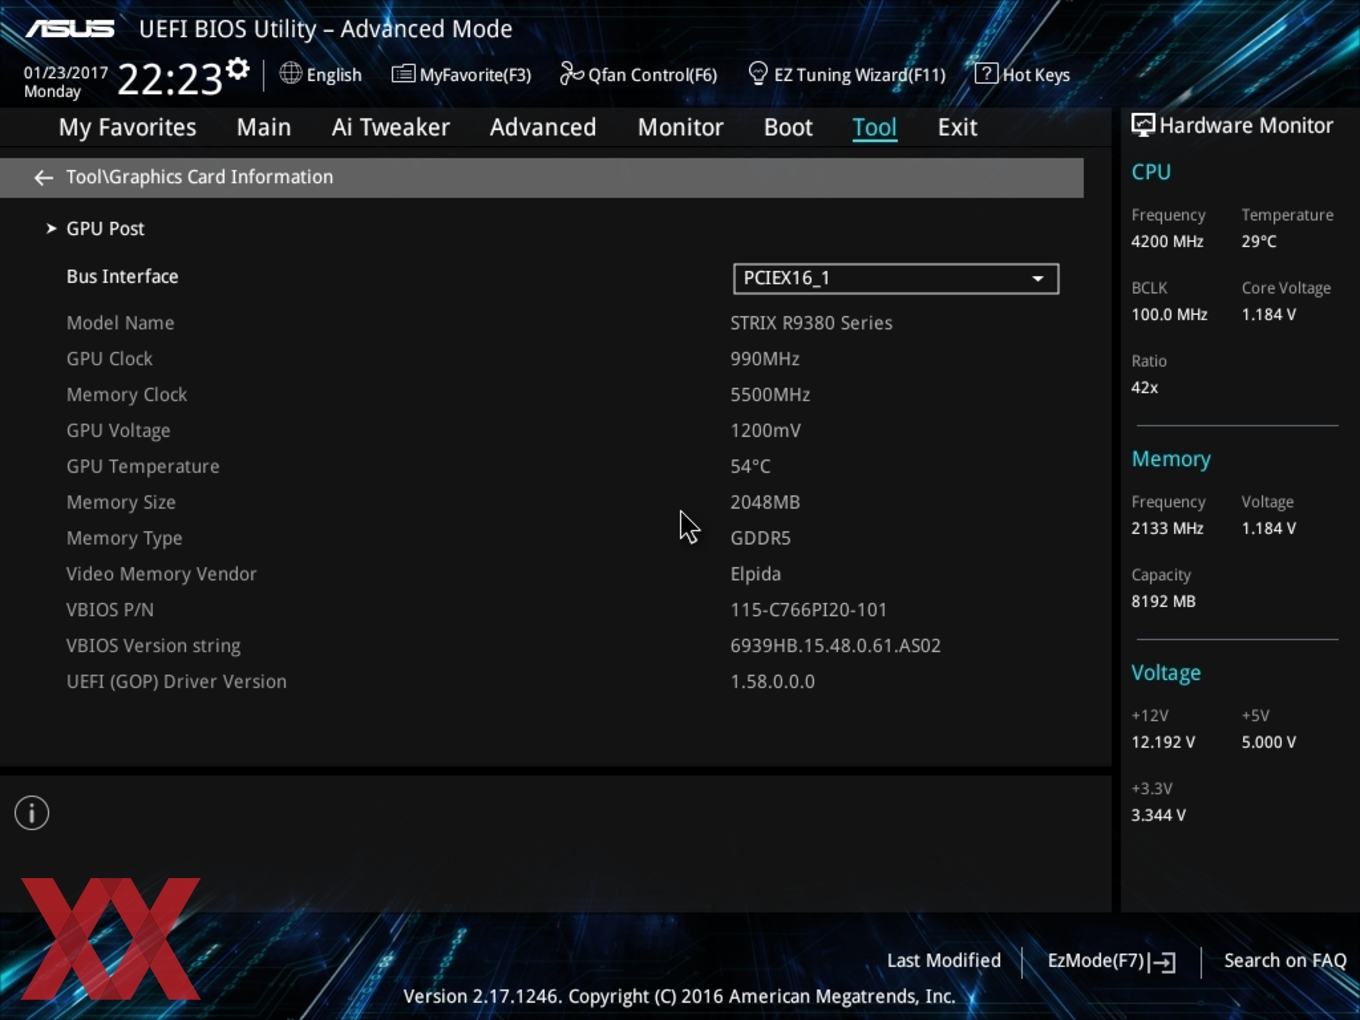
Task: Open the My Favorites tab
Action: 127,127
